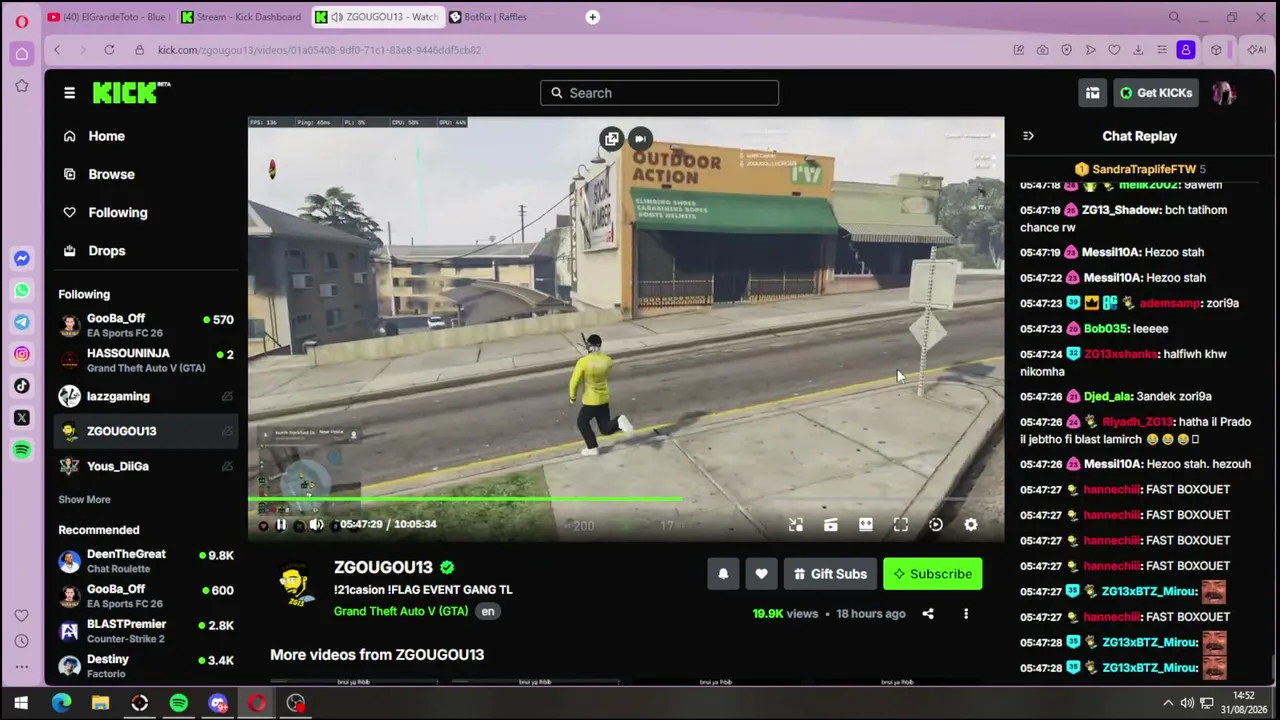Open Spotify in the Opera sidebar
The height and width of the screenshot is (720, 1280).
tap(22, 450)
